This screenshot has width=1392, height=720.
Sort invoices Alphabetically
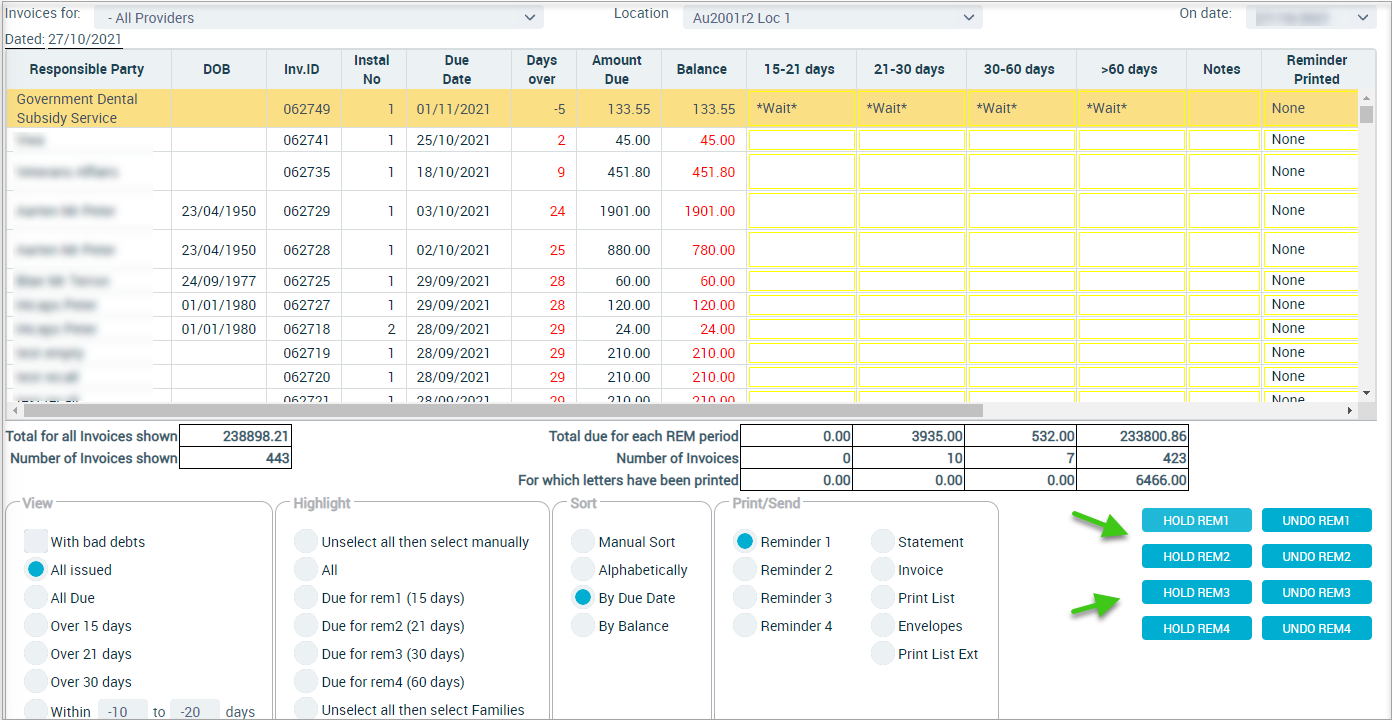[x=583, y=570]
